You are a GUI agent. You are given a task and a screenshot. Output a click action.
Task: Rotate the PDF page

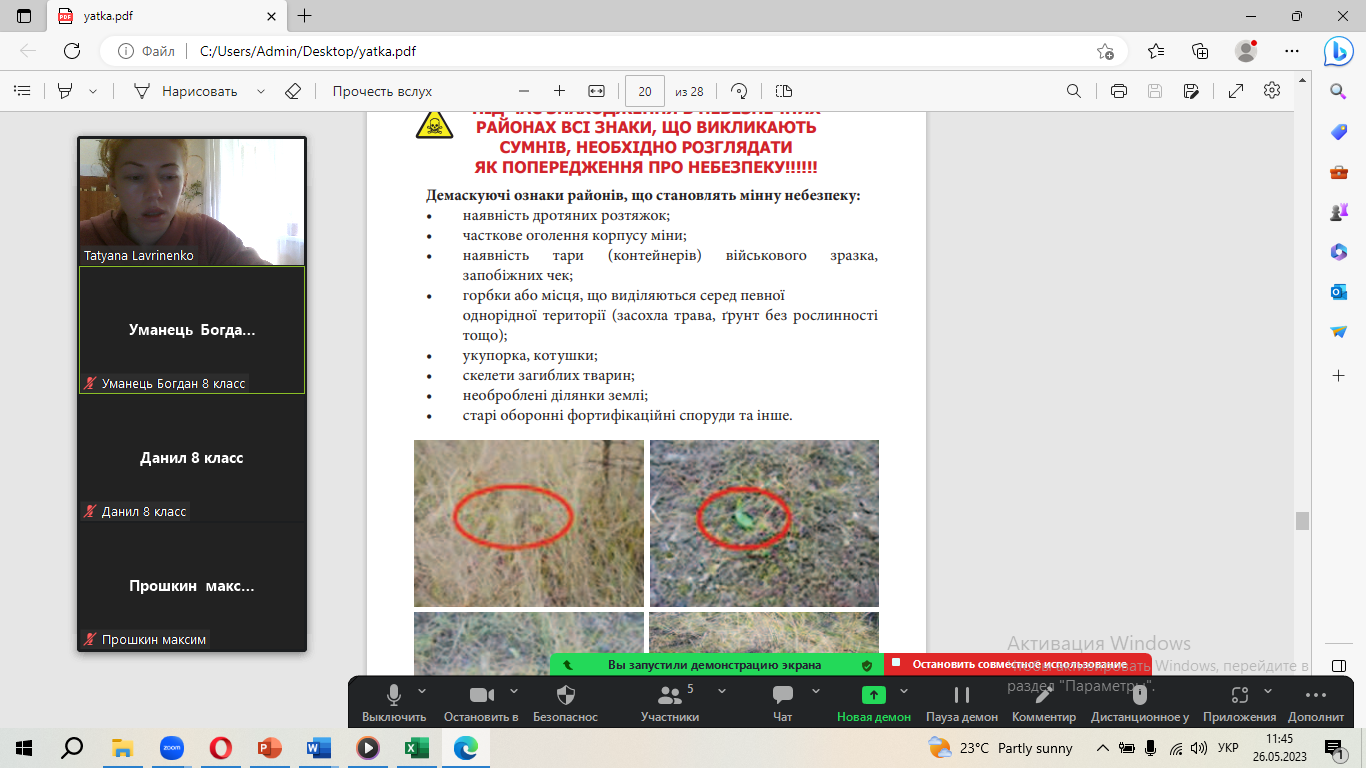coord(740,91)
